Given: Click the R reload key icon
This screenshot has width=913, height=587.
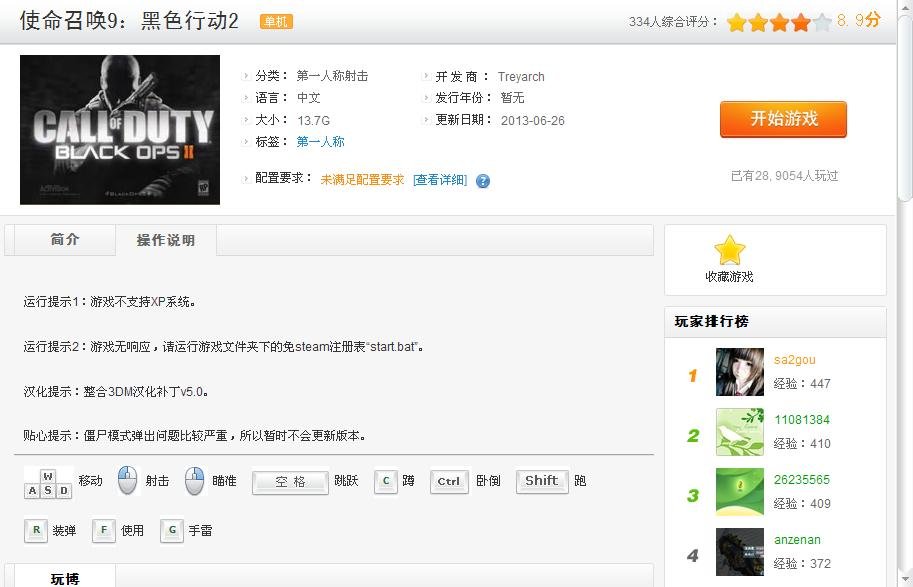Looking at the screenshot, I should [36, 531].
